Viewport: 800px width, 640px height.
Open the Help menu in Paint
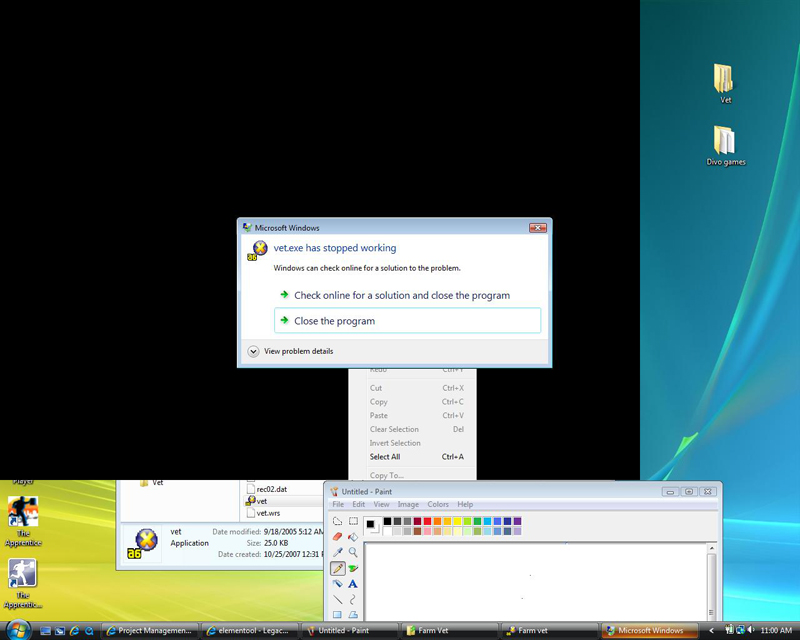pyautogui.click(x=465, y=504)
